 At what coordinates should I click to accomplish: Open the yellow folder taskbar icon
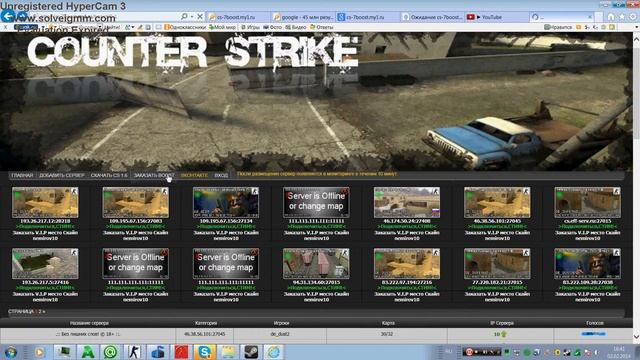(228, 352)
